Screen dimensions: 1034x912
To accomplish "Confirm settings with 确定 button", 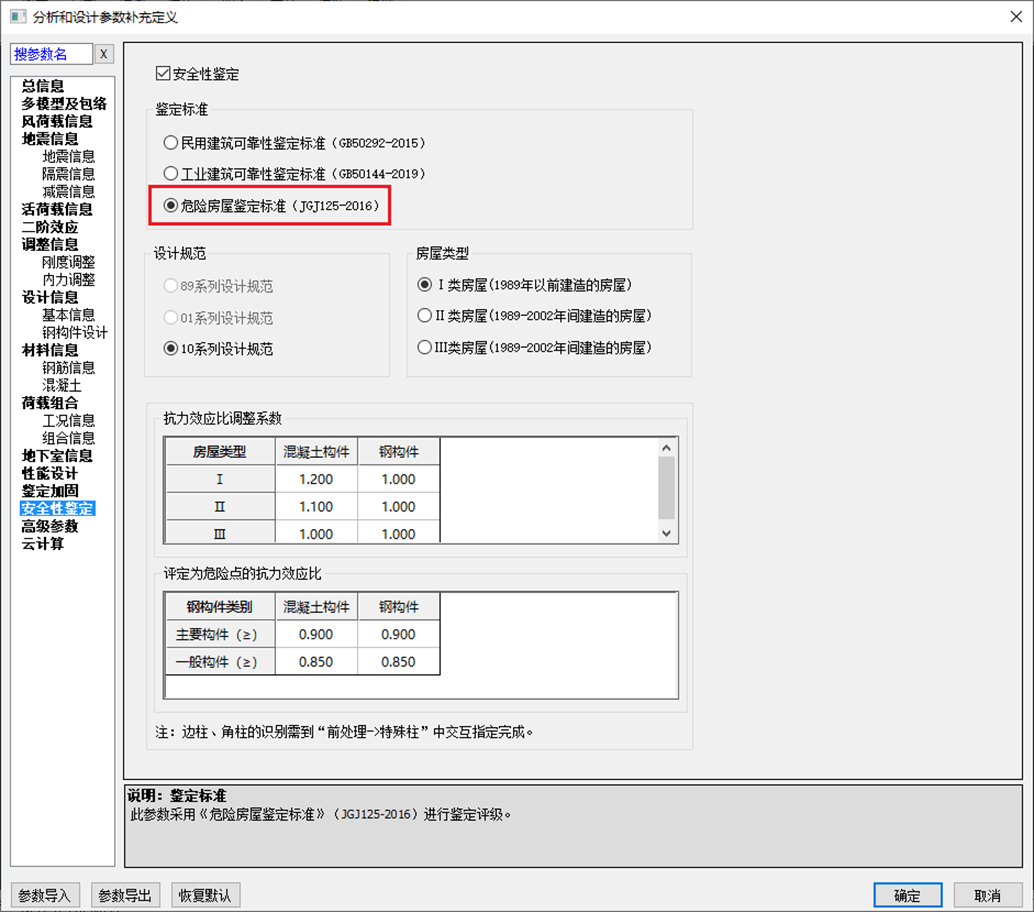I will click(907, 895).
